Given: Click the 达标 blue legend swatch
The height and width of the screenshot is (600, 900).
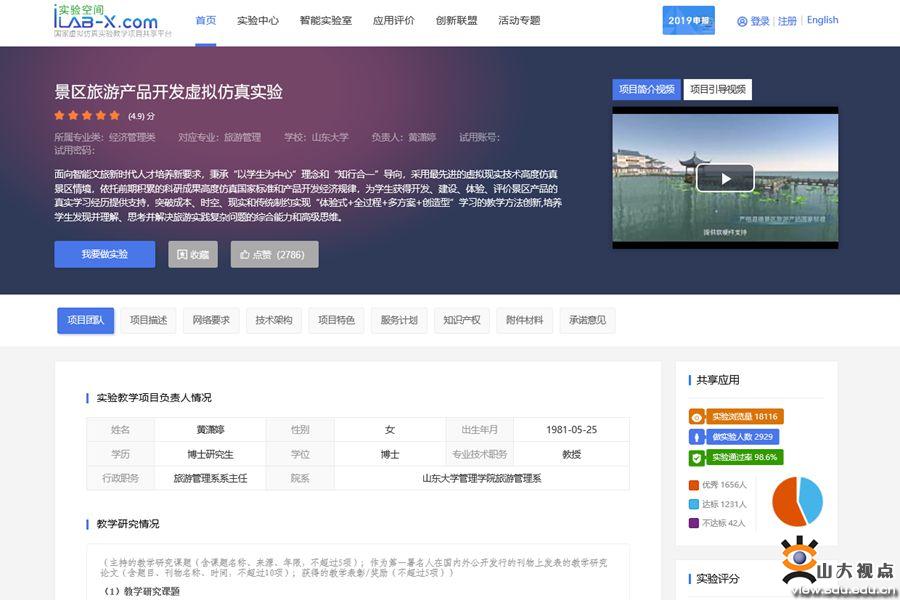Looking at the screenshot, I should (694, 504).
